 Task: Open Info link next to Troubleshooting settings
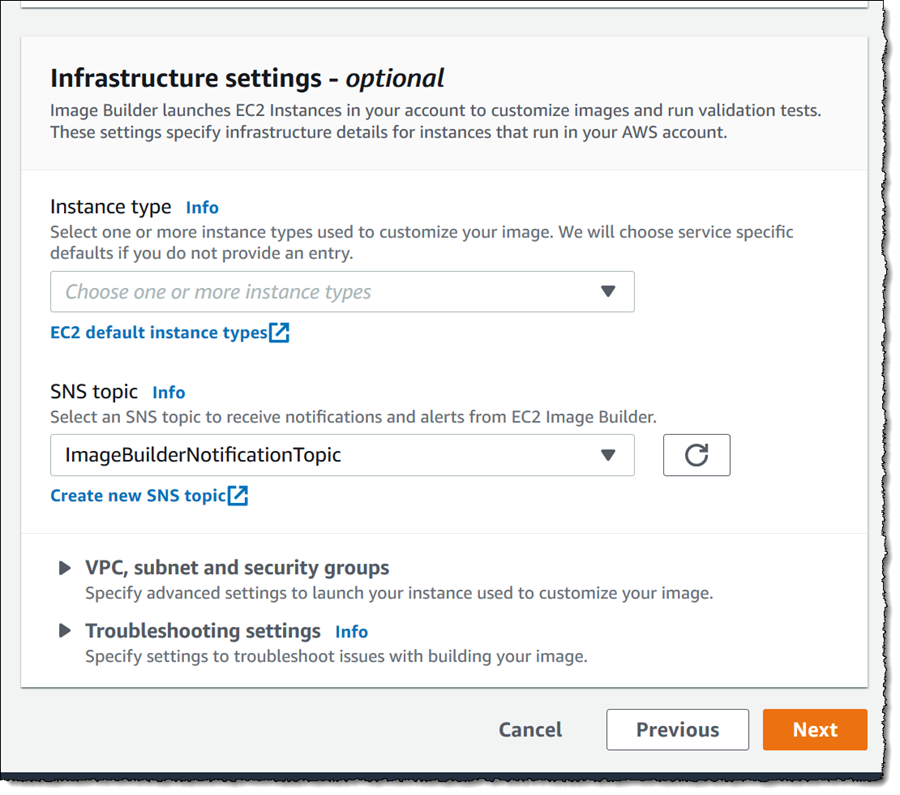click(x=351, y=631)
